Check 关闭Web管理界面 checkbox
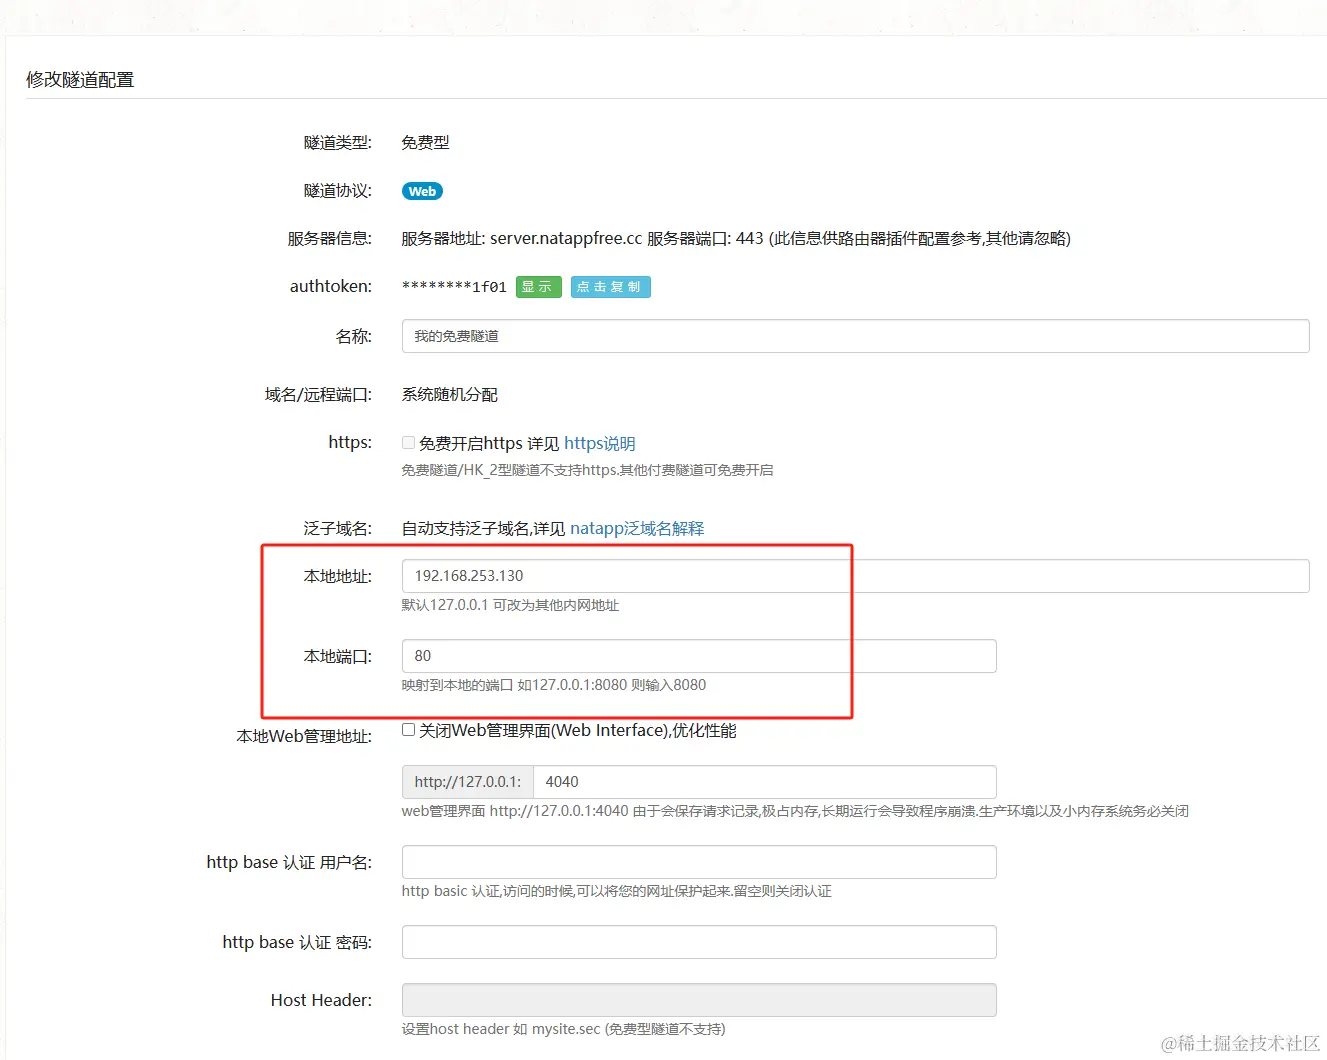The image size is (1327, 1060). pos(408,730)
